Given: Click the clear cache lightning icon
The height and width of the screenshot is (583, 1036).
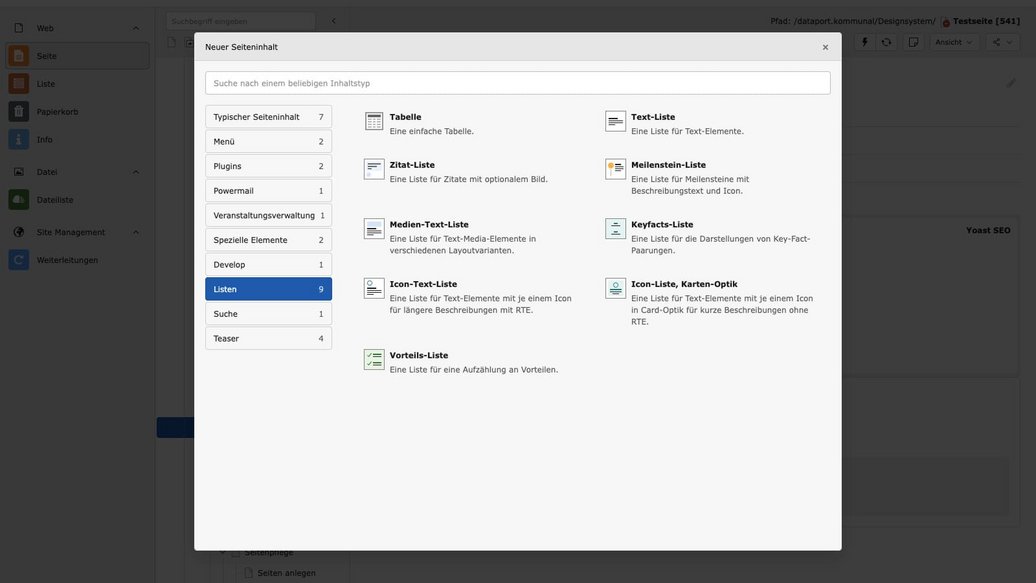Looking at the screenshot, I should (865, 42).
